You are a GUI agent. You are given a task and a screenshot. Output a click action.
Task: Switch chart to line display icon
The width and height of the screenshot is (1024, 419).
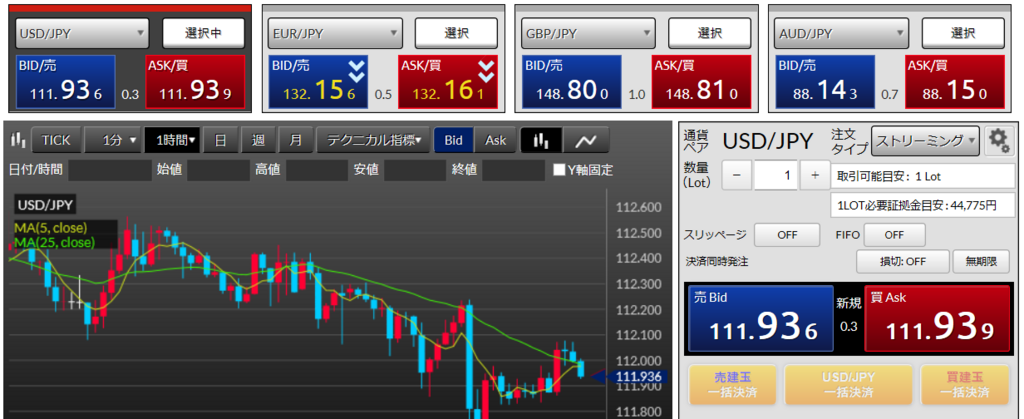pos(586,140)
